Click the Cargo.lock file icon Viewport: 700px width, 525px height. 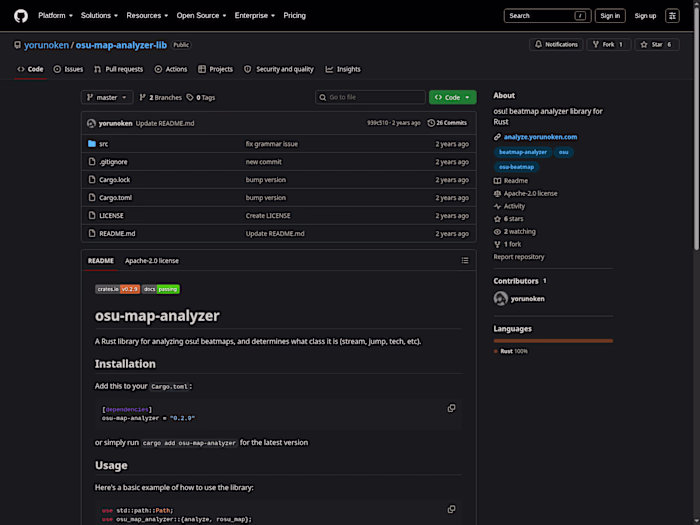92,179
